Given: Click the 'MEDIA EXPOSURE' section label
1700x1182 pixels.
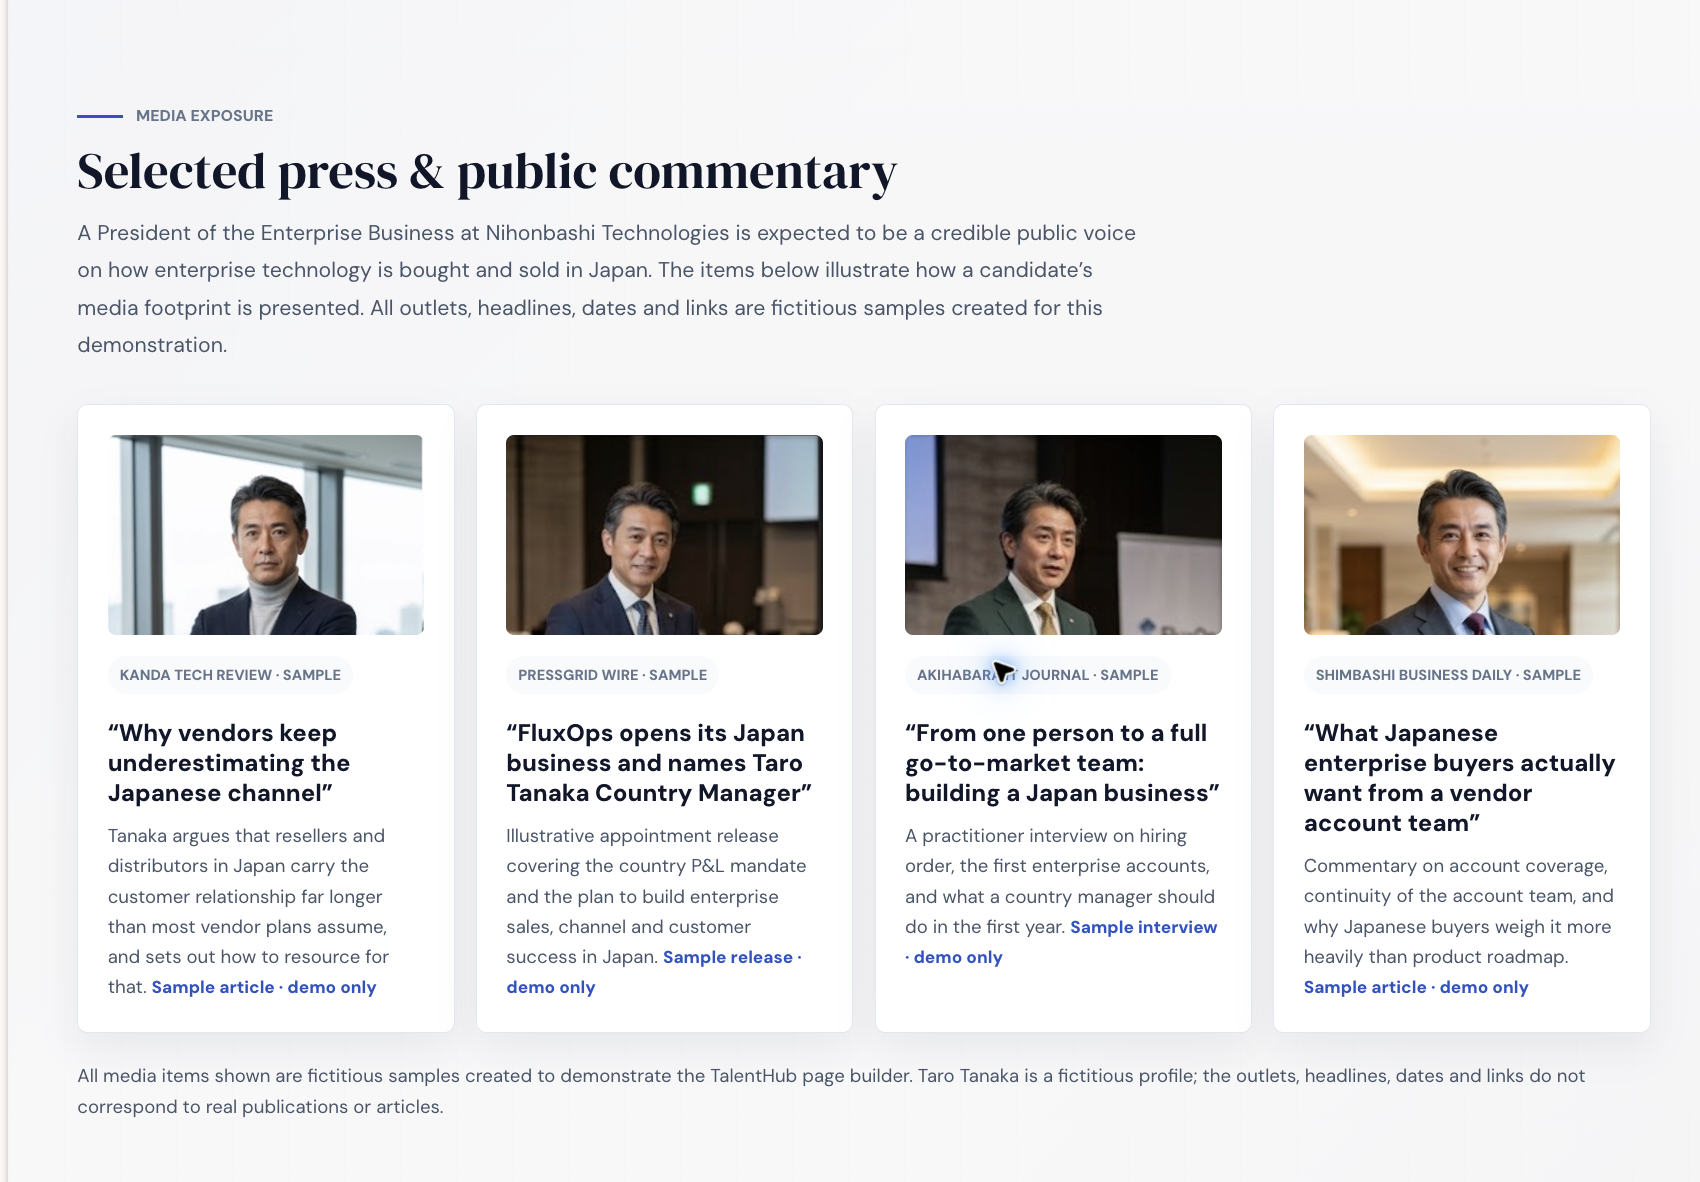Looking at the screenshot, I should [204, 116].
